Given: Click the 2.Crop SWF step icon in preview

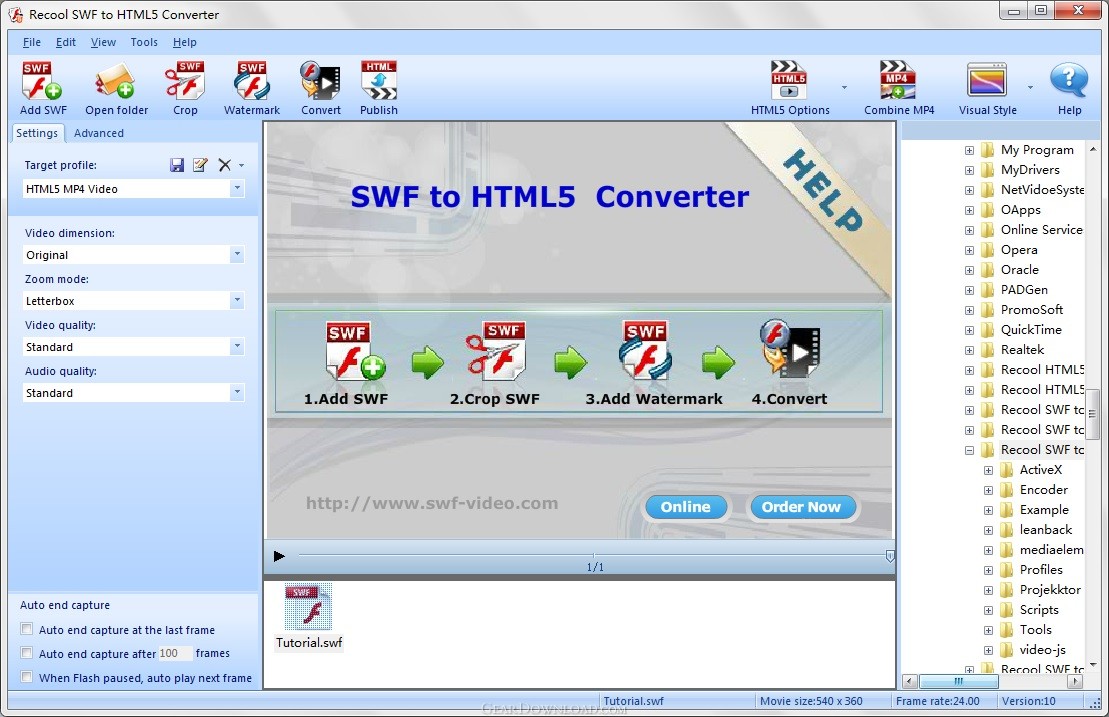Looking at the screenshot, I should [496, 349].
